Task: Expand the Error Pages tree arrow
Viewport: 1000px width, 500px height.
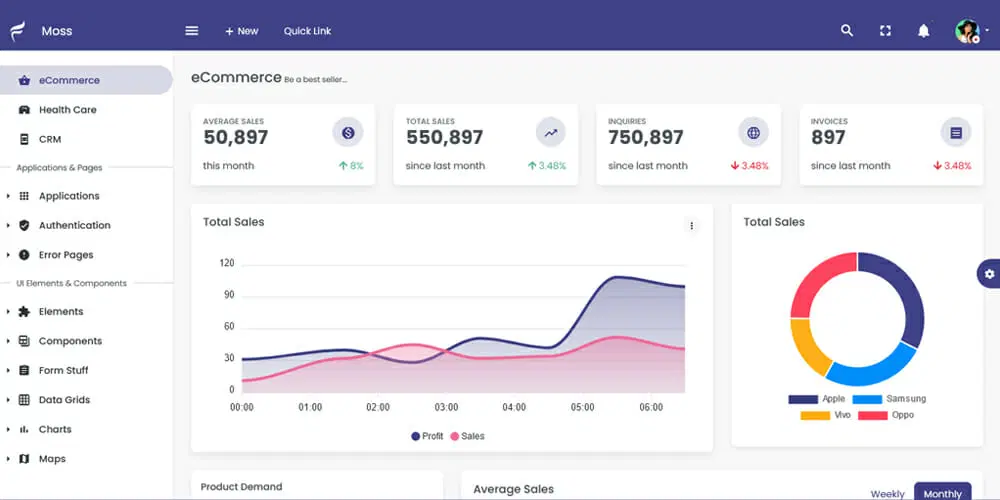Action: 8,254
